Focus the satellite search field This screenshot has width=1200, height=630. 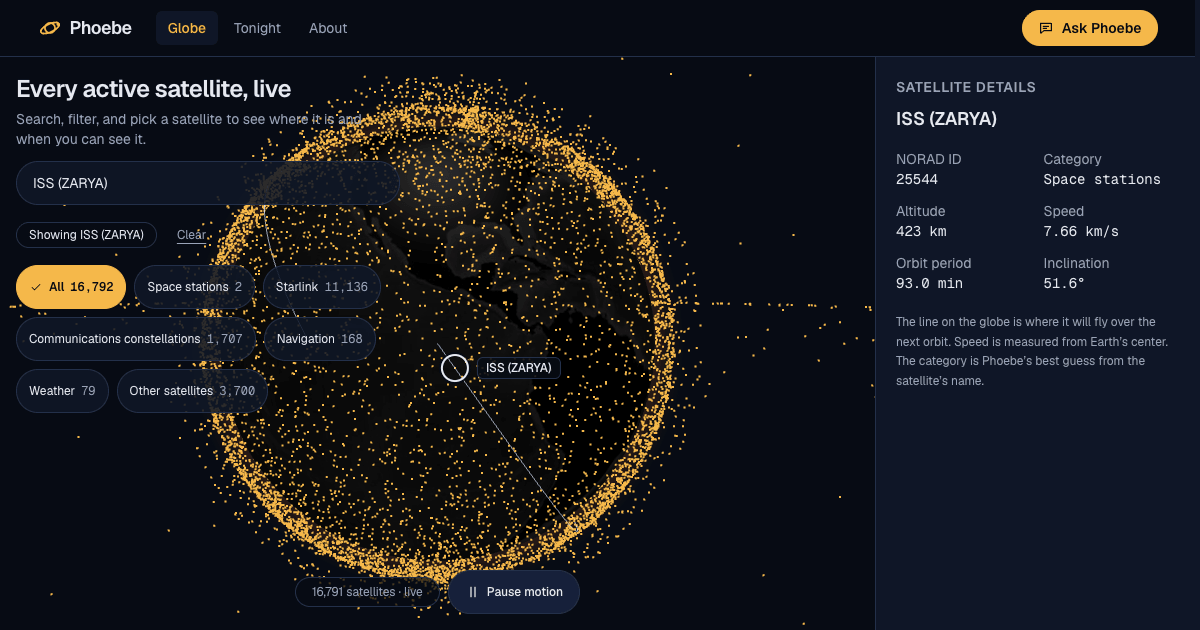(208, 183)
